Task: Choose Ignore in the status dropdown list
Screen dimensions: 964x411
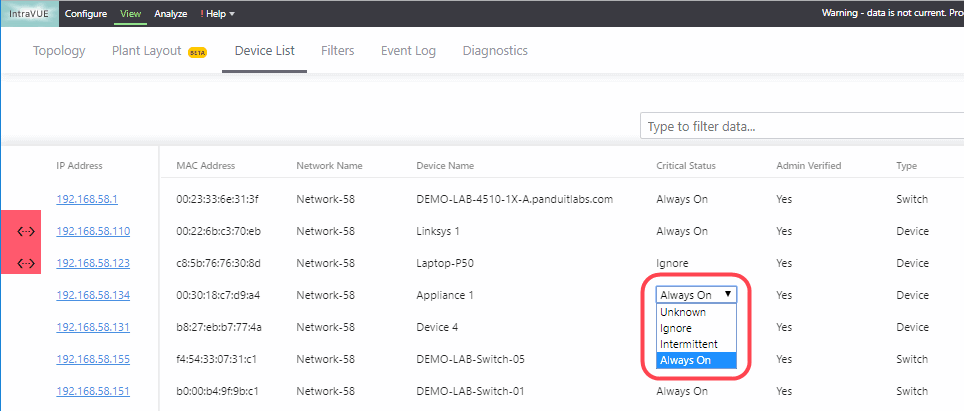Action: coord(696,328)
